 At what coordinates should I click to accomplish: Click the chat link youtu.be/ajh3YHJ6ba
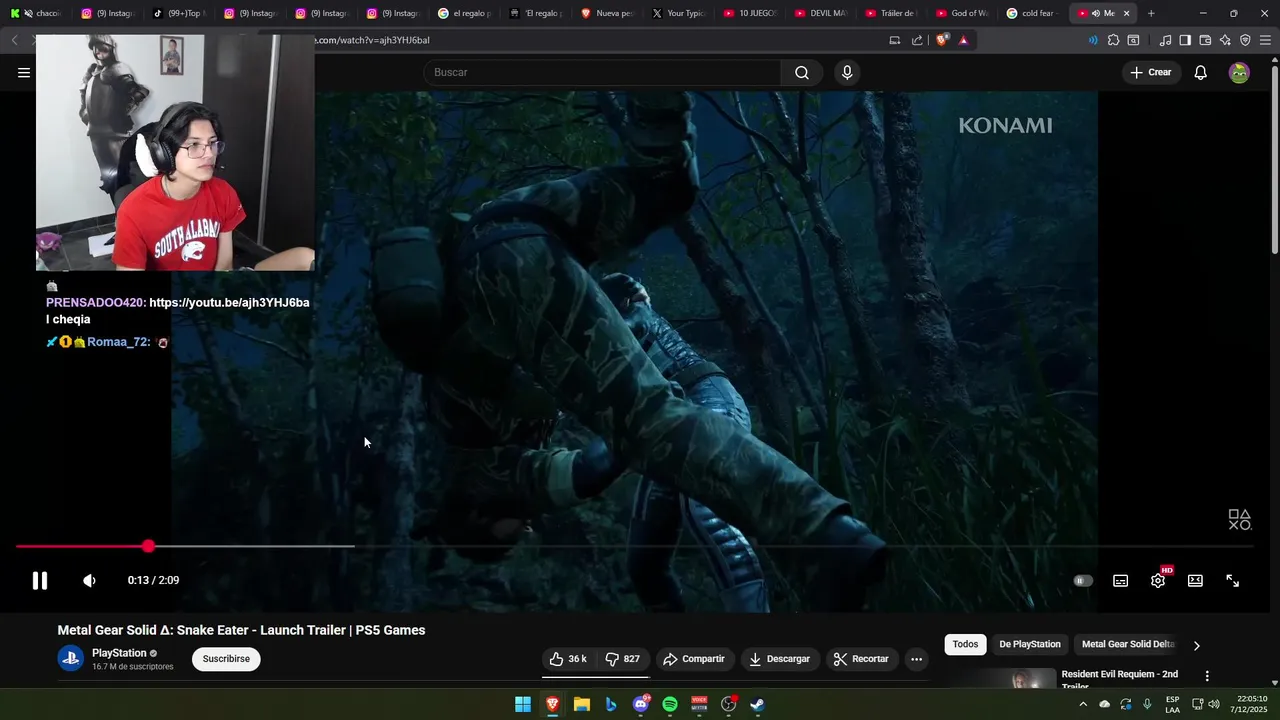(229, 302)
